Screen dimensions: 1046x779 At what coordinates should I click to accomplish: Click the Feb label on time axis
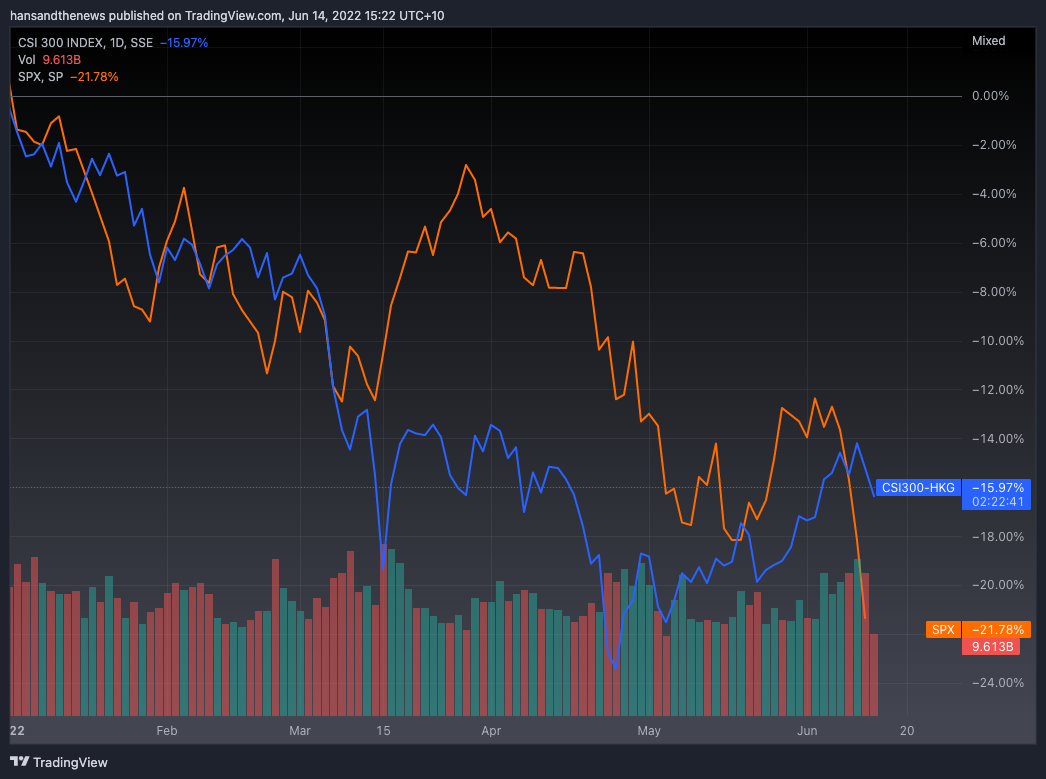[x=166, y=731]
